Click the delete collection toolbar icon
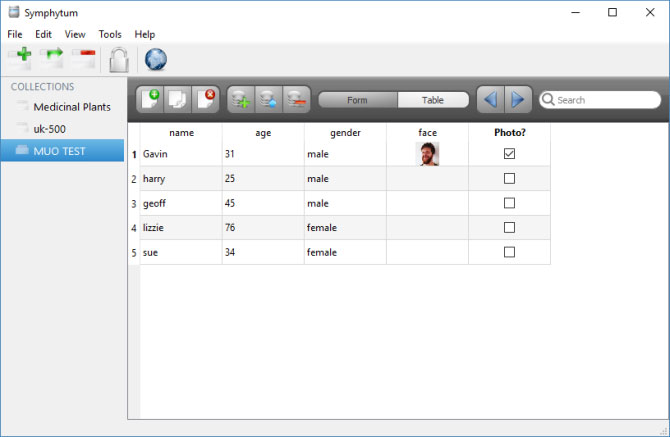This screenshot has height=437, width=670. (83, 59)
